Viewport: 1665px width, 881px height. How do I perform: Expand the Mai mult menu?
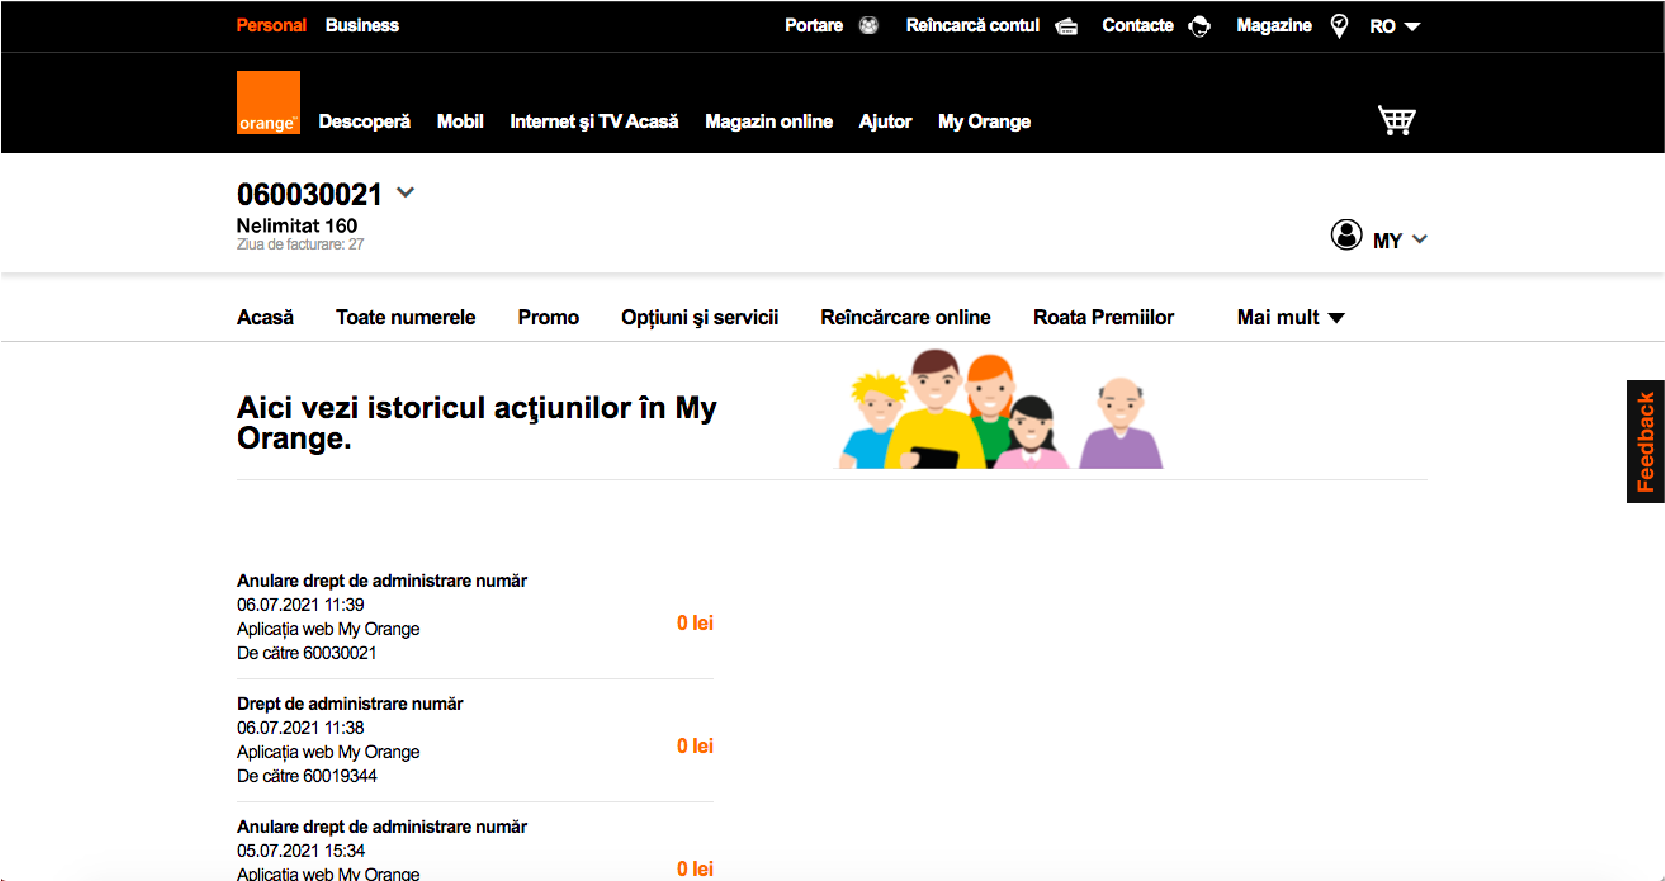(x=1290, y=317)
